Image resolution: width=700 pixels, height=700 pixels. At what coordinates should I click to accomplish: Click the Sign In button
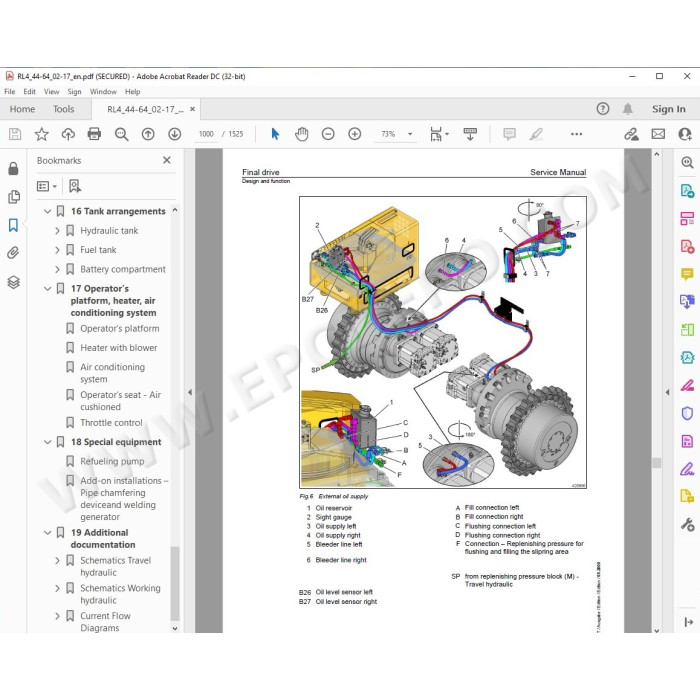pos(668,109)
